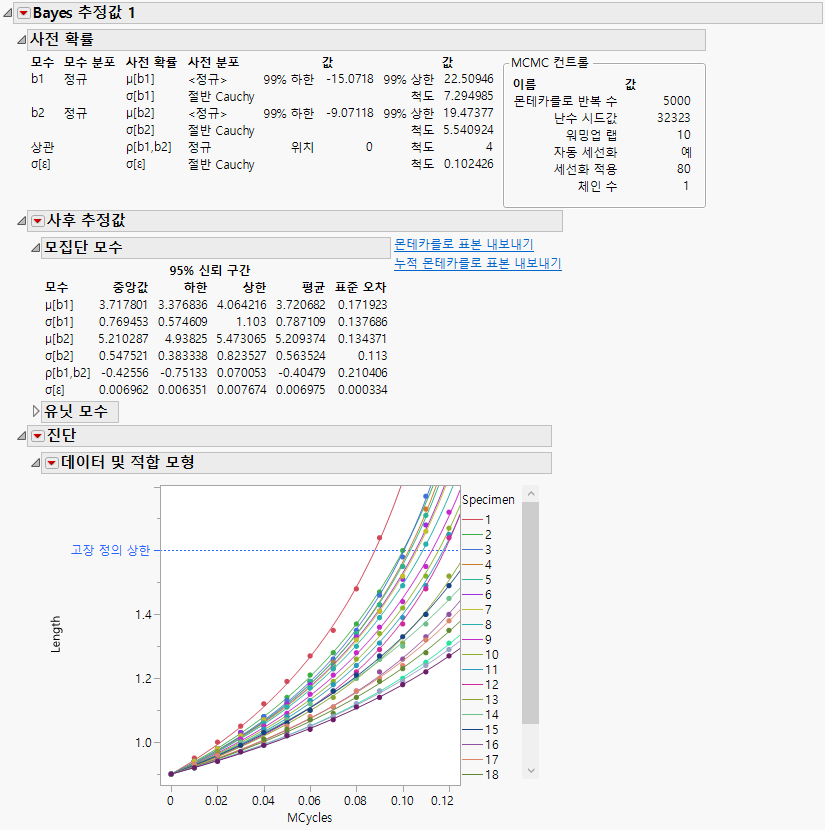Collapse the 사전 확률 section disclosure triangle
This screenshot has height=830, width=825.
click(22, 37)
